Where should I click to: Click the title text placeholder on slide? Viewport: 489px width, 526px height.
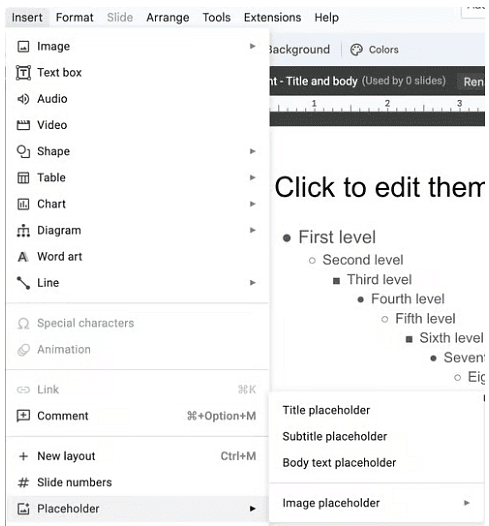point(379,187)
